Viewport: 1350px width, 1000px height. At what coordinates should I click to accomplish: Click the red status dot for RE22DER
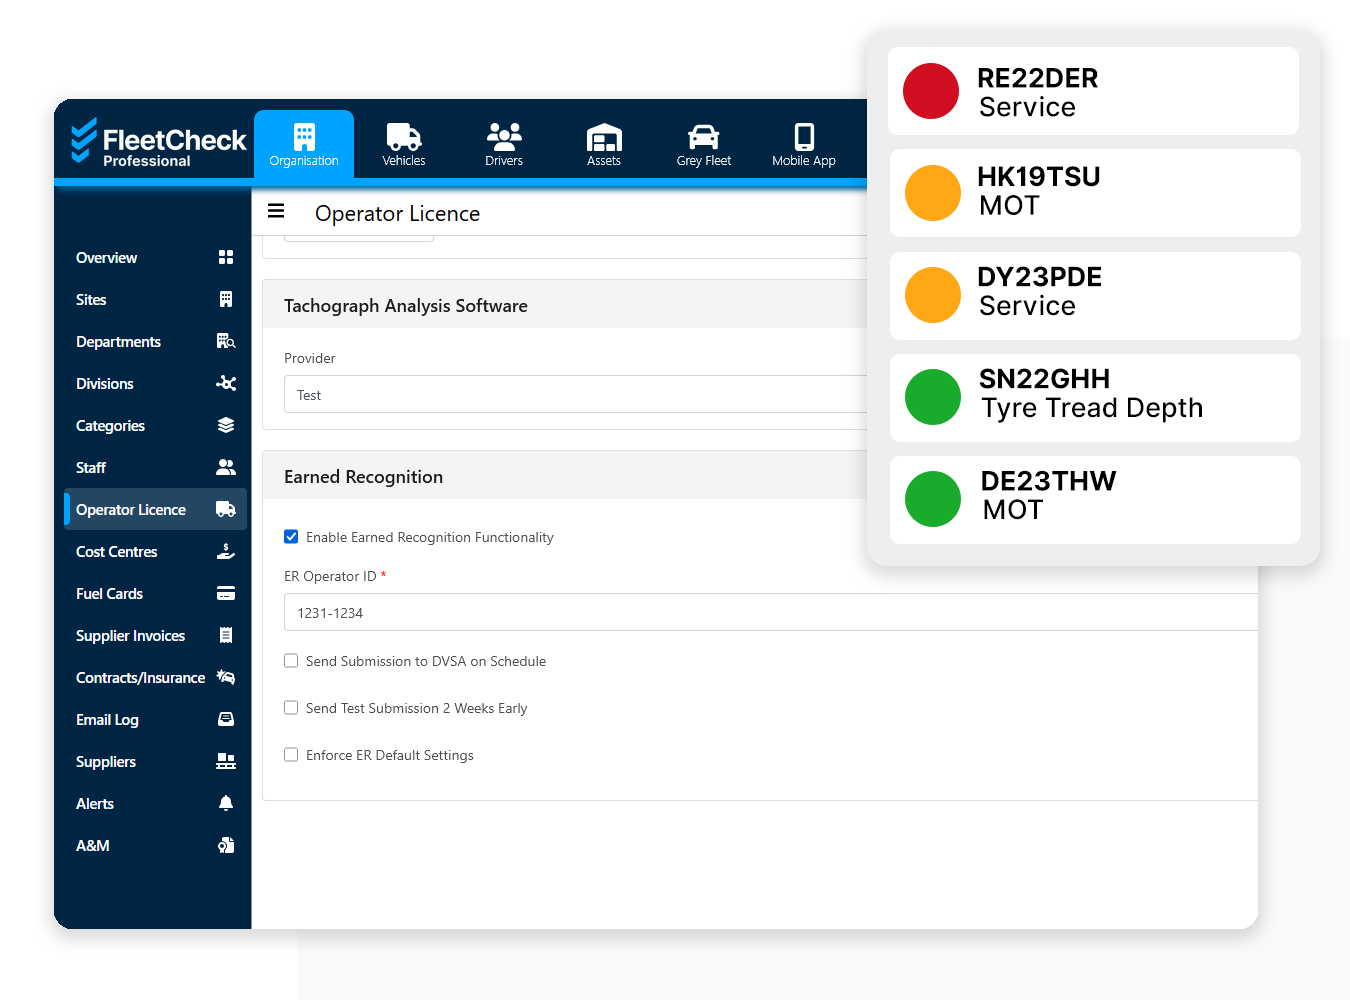point(931,91)
